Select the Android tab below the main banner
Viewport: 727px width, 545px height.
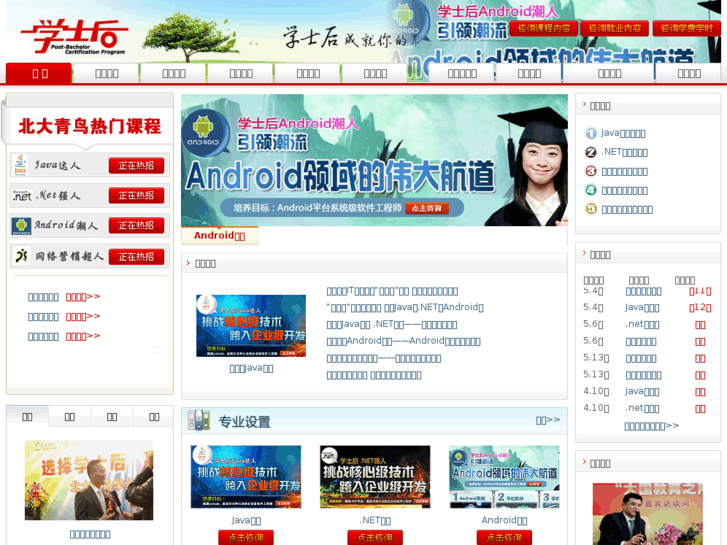[219, 236]
